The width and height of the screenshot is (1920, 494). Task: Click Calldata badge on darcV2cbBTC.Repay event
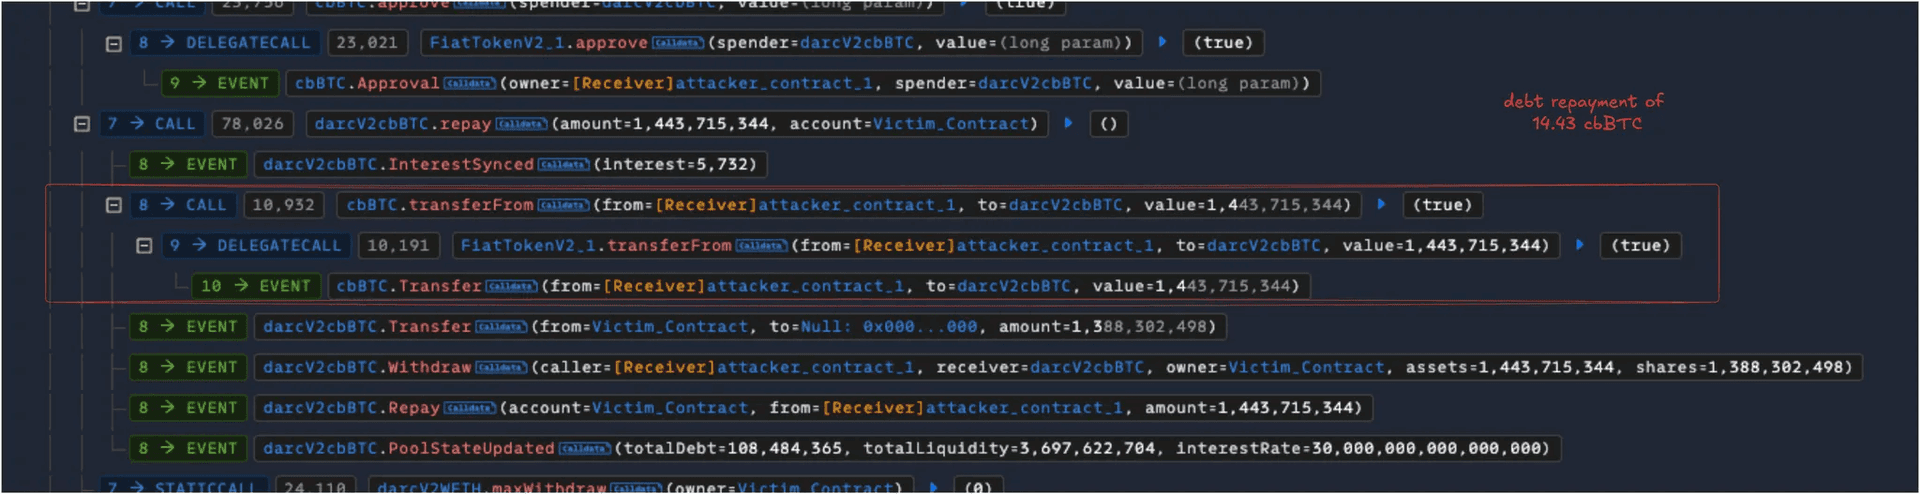coord(469,408)
